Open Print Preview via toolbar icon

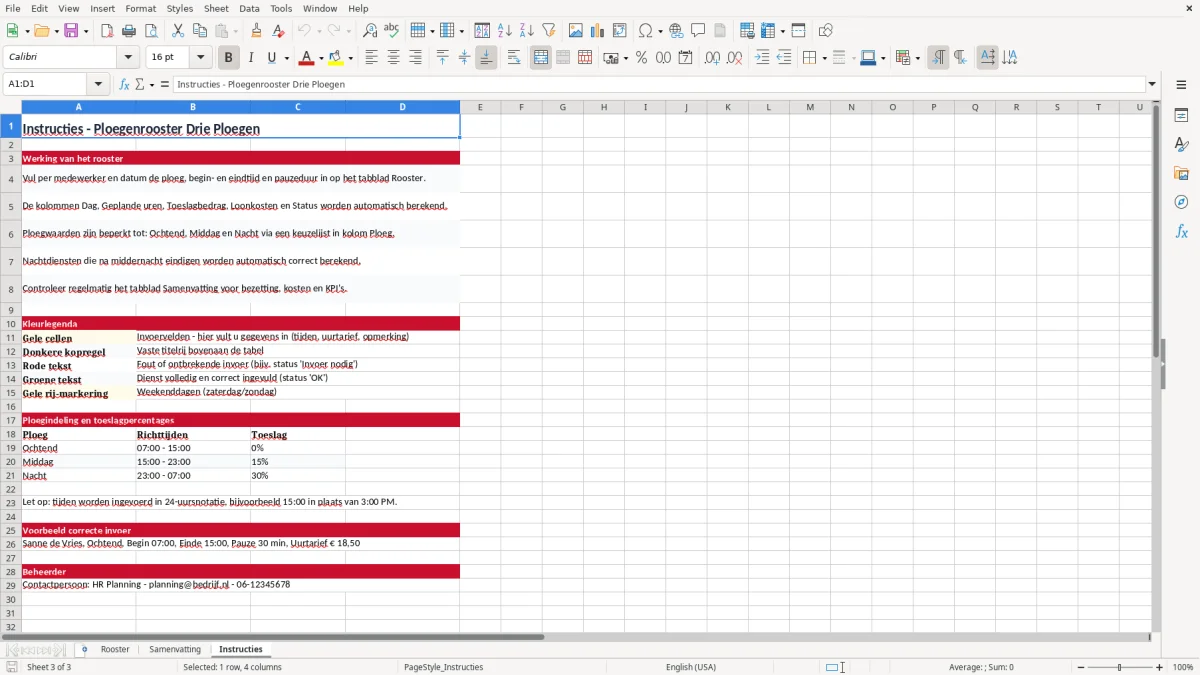point(151,31)
